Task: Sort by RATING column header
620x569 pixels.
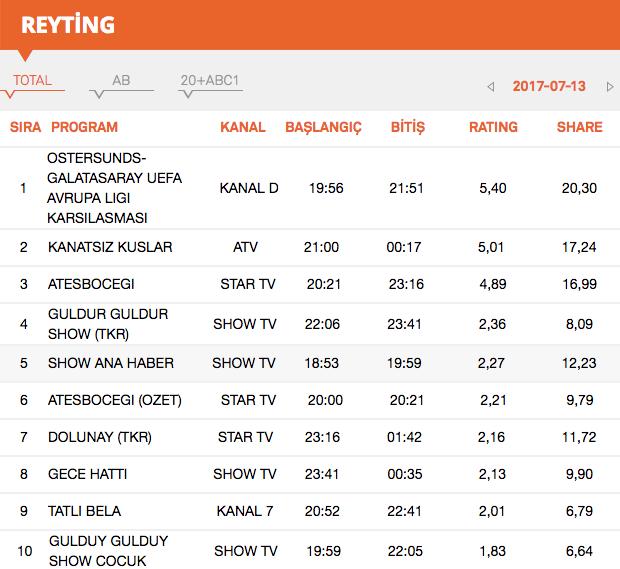Action: [x=493, y=127]
